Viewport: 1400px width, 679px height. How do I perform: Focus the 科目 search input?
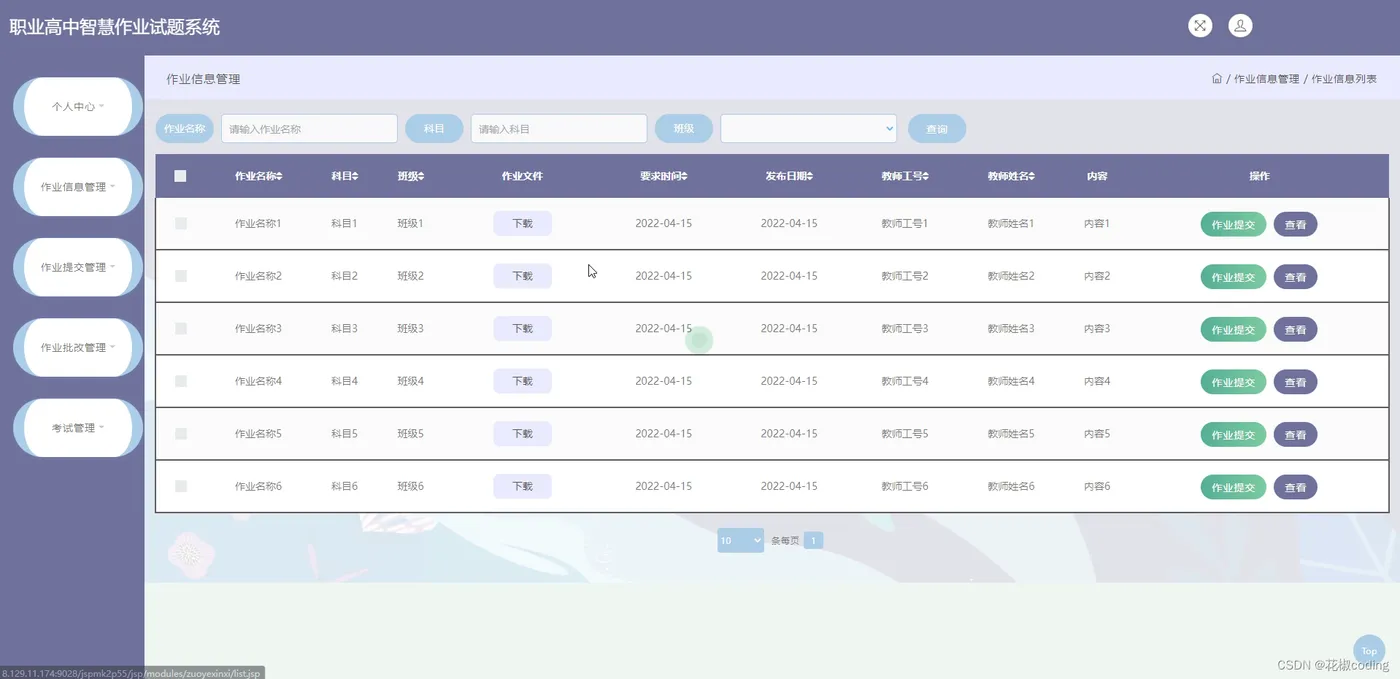point(559,128)
